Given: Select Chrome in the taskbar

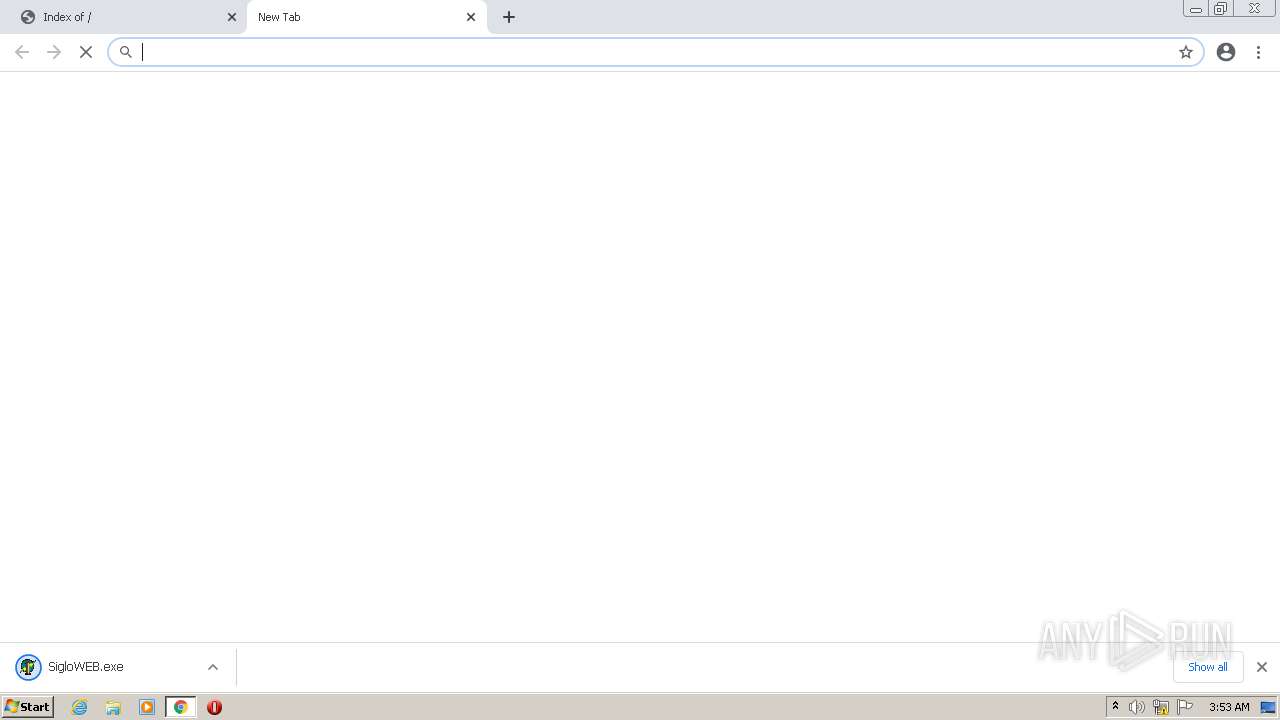Looking at the screenshot, I should pyautogui.click(x=180, y=707).
